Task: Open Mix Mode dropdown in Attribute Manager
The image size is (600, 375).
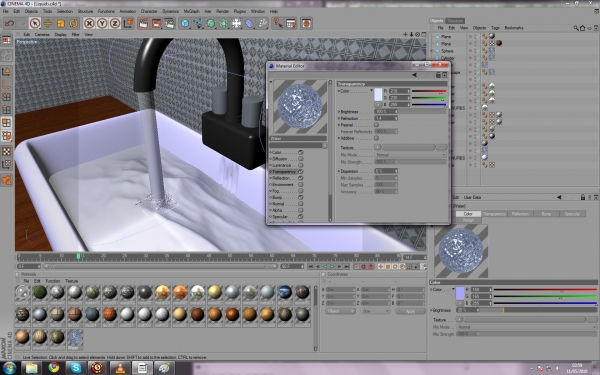Action: pos(526,327)
